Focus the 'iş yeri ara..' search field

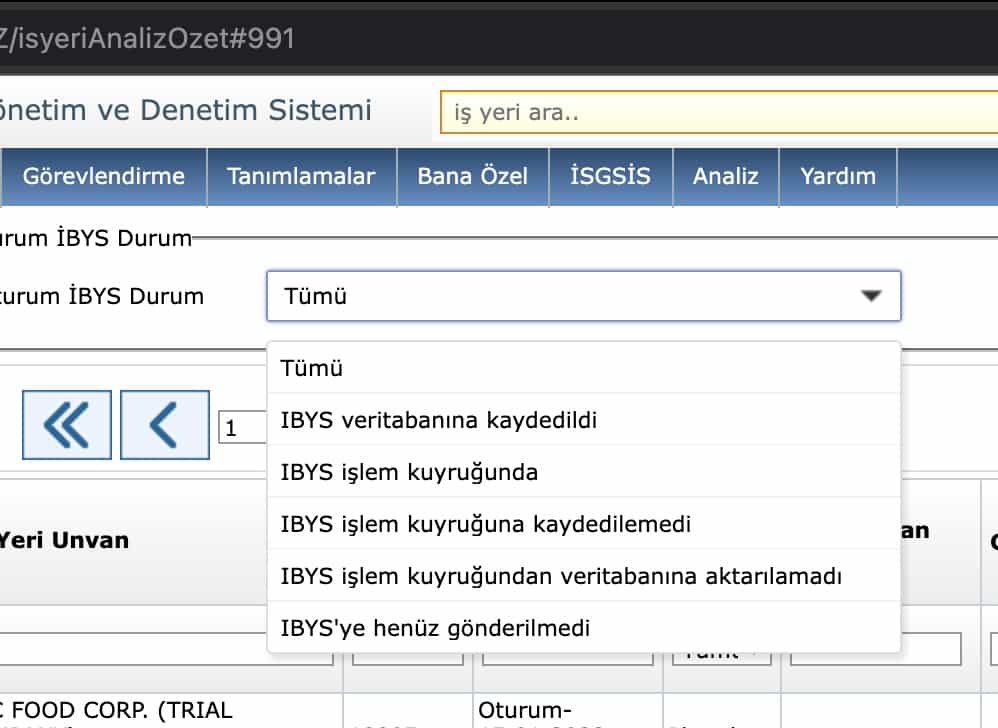pyautogui.click(x=718, y=113)
